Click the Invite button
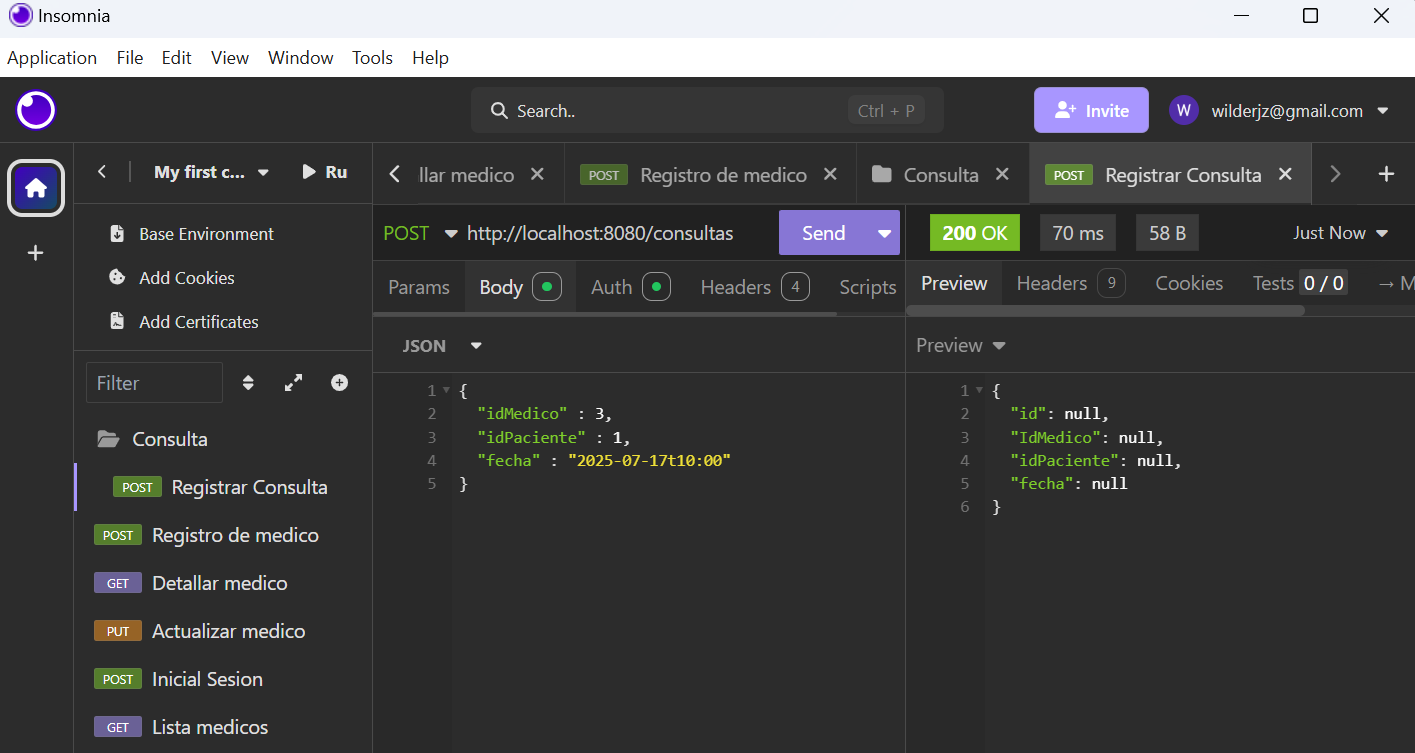The width and height of the screenshot is (1415, 753). point(1091,111)
